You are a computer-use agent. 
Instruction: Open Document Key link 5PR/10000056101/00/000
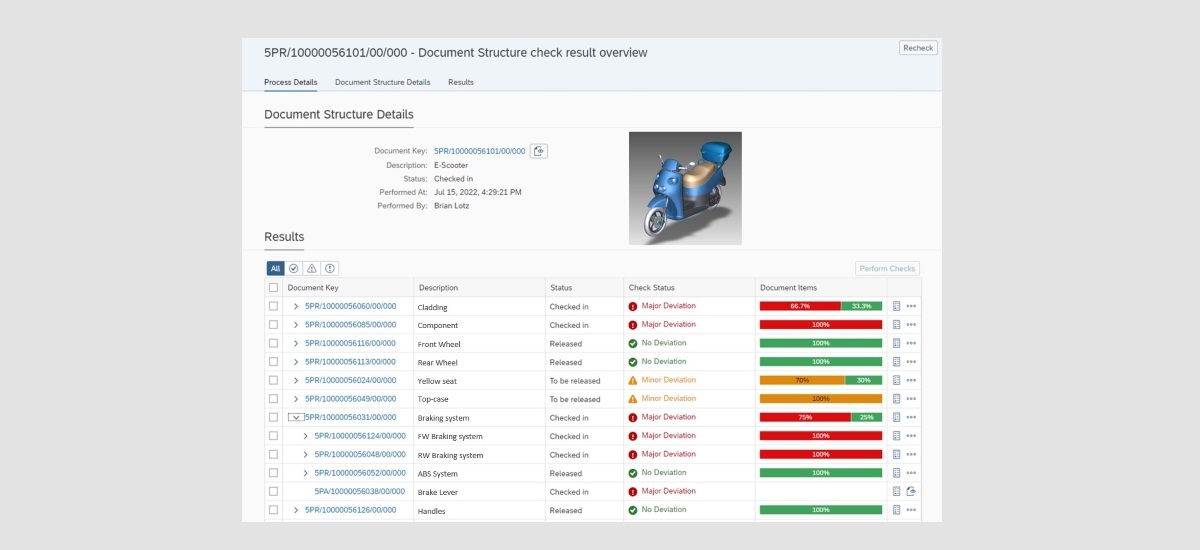point(480,151)
